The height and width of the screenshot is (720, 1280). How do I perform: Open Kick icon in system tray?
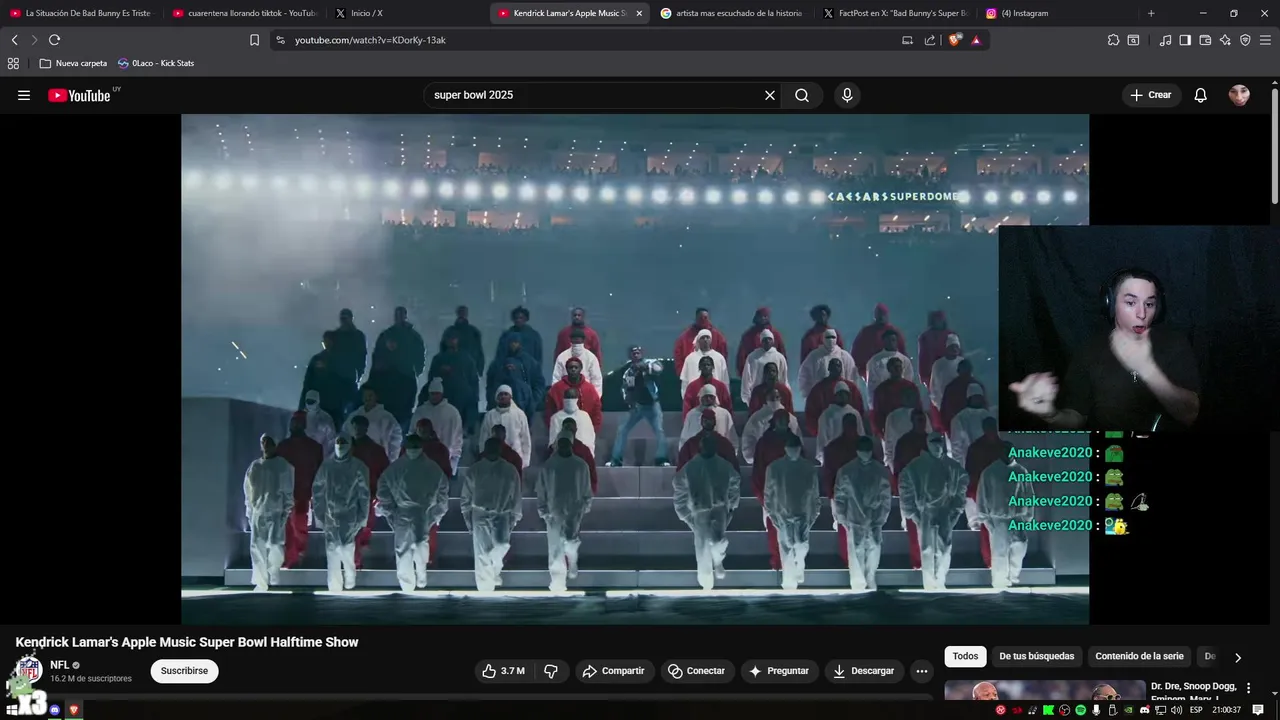pos(1049,710)
